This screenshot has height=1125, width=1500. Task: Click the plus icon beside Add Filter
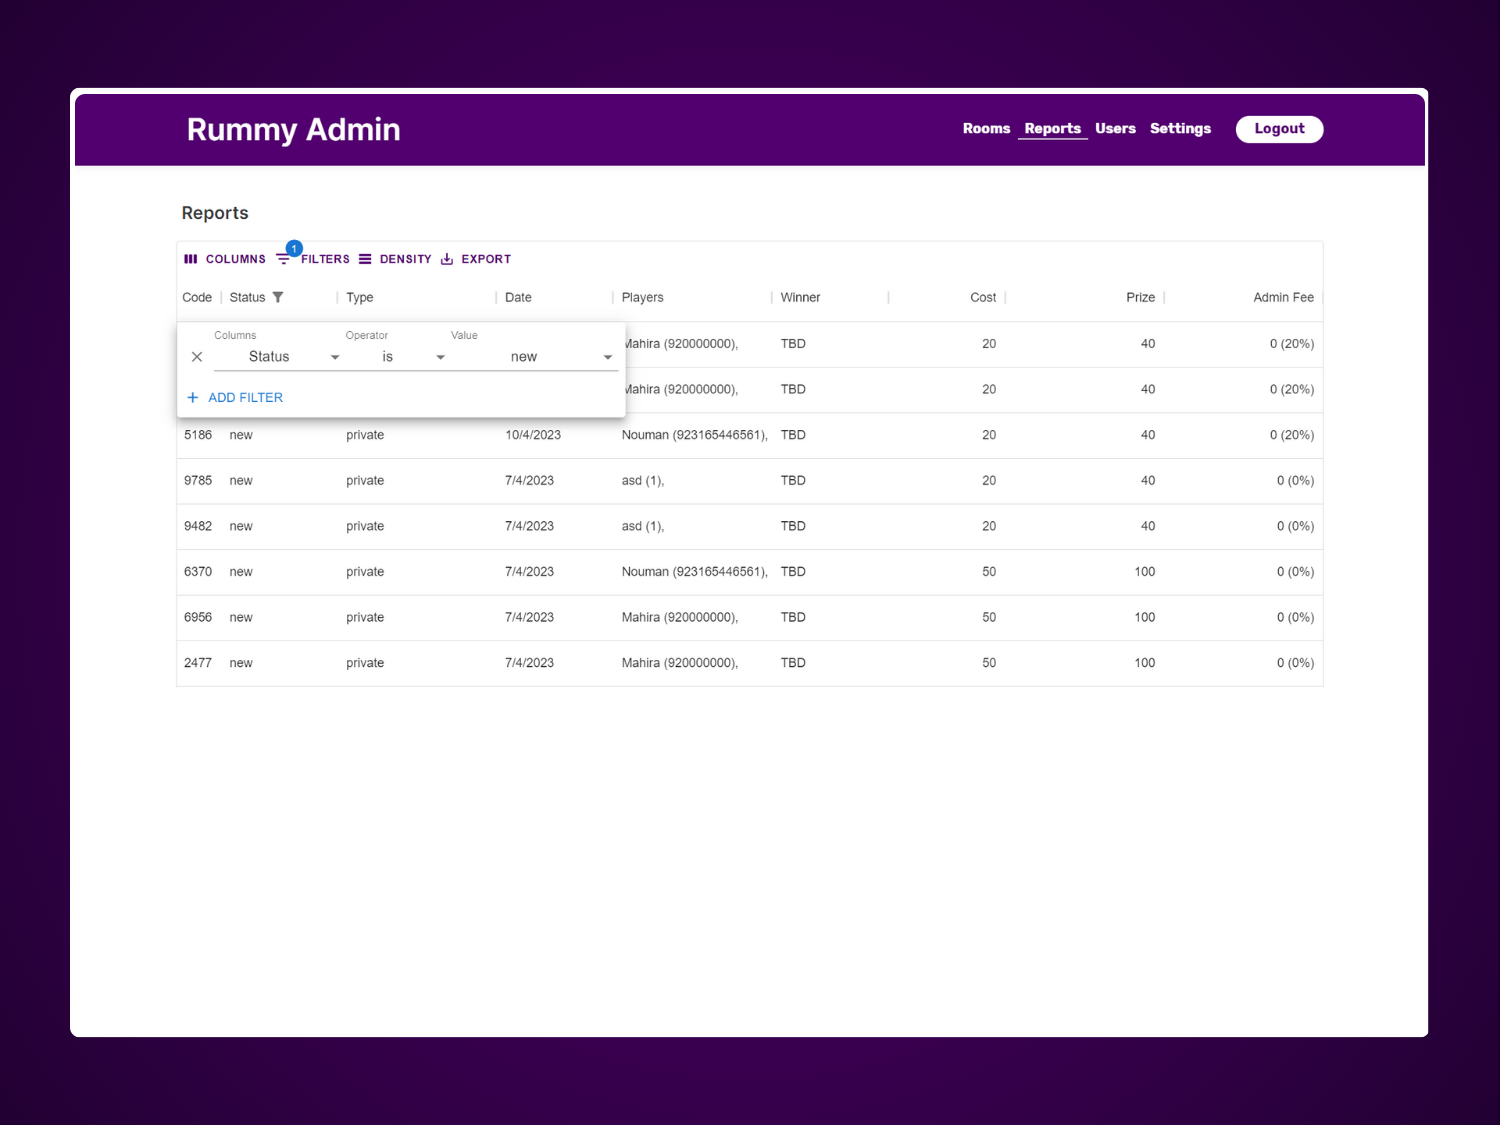point(193,398)
